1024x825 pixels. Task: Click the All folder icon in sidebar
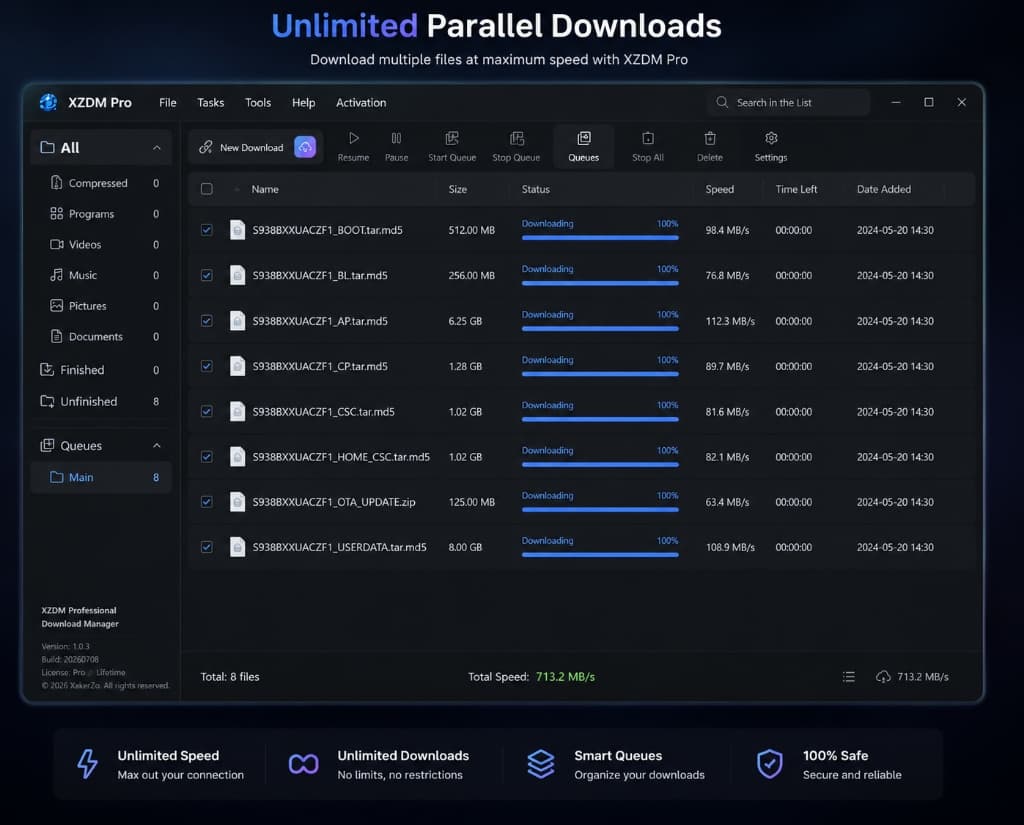(47, 148)
